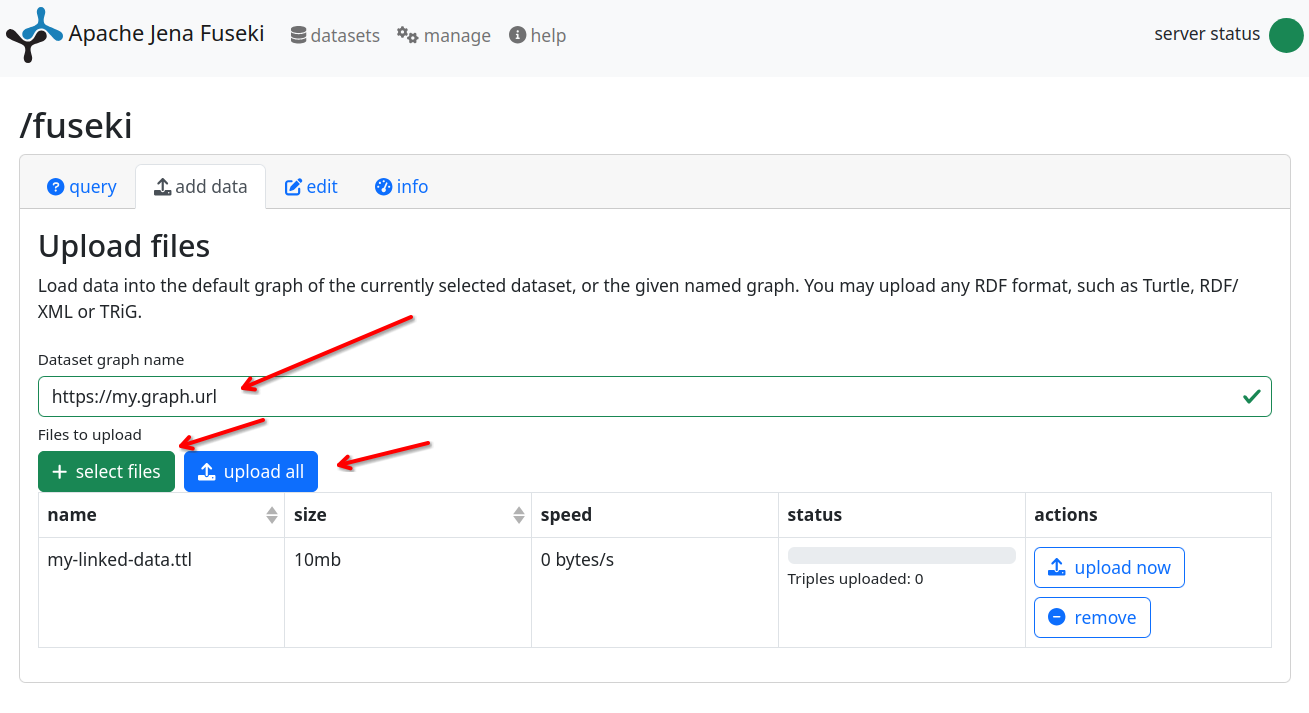Open the datasets menu item
This screenshot has height=713, width=1309.
335,35
